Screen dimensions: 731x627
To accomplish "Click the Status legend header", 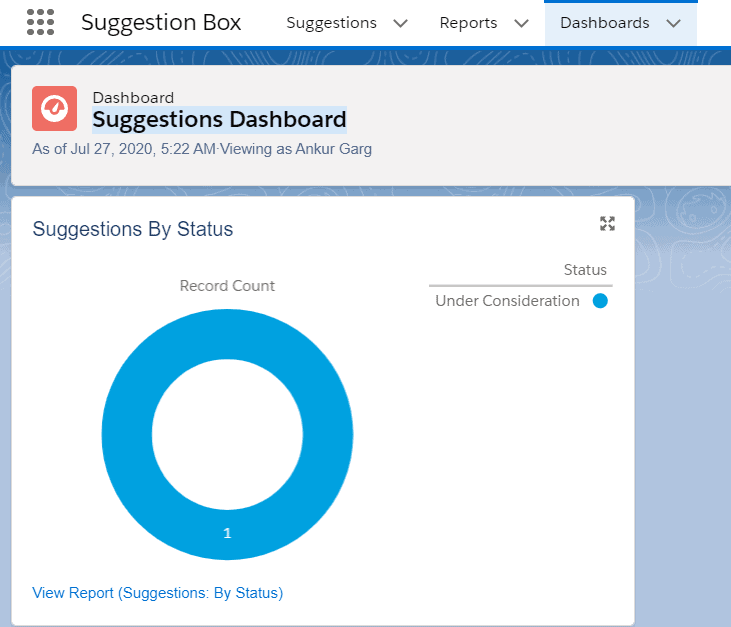I will click(585, 269).
